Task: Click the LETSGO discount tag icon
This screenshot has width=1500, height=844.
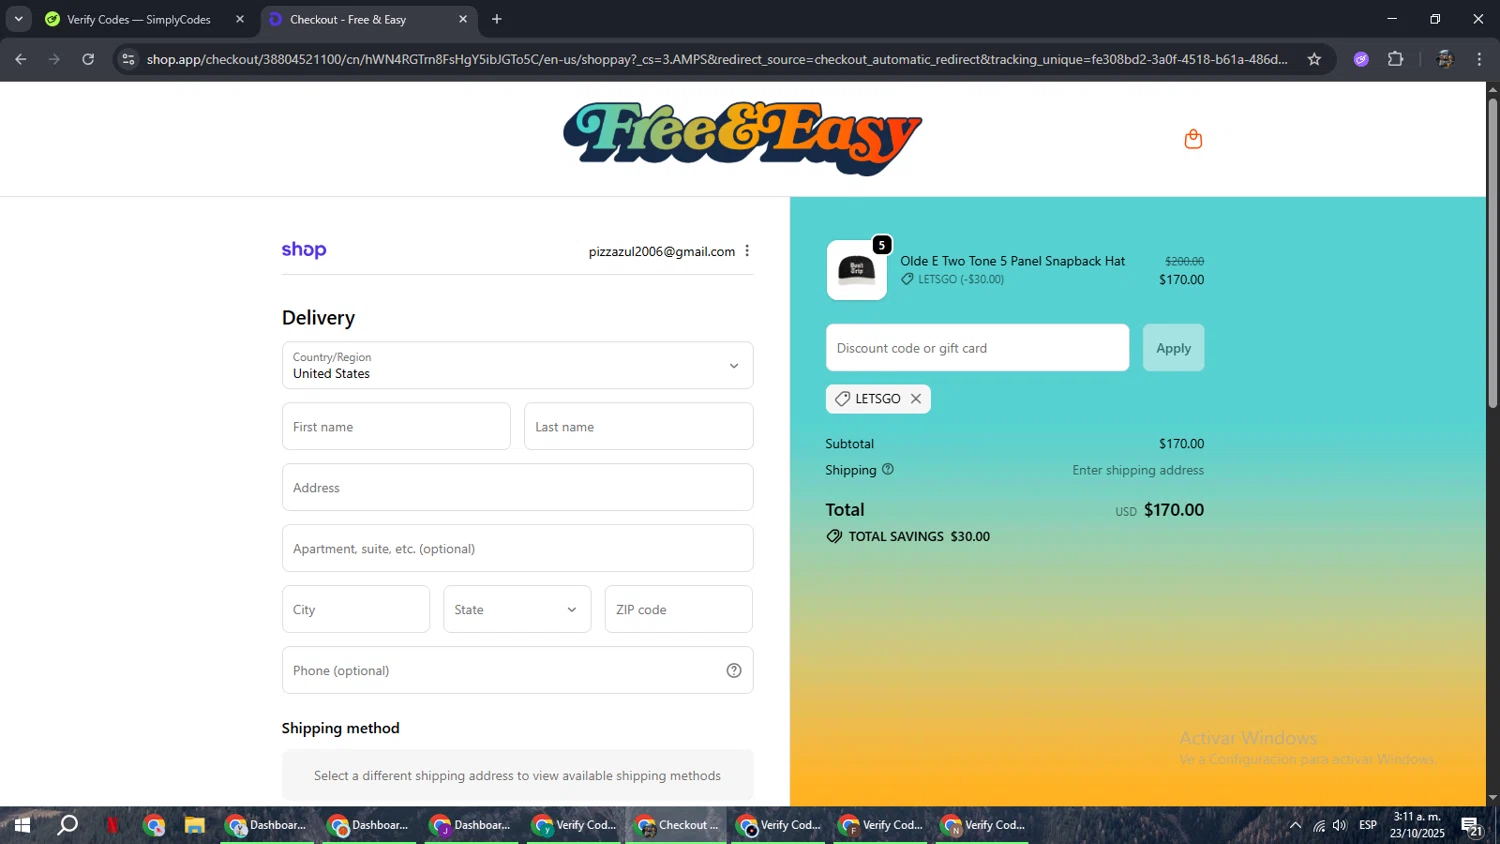Action: tap(843, 399)
